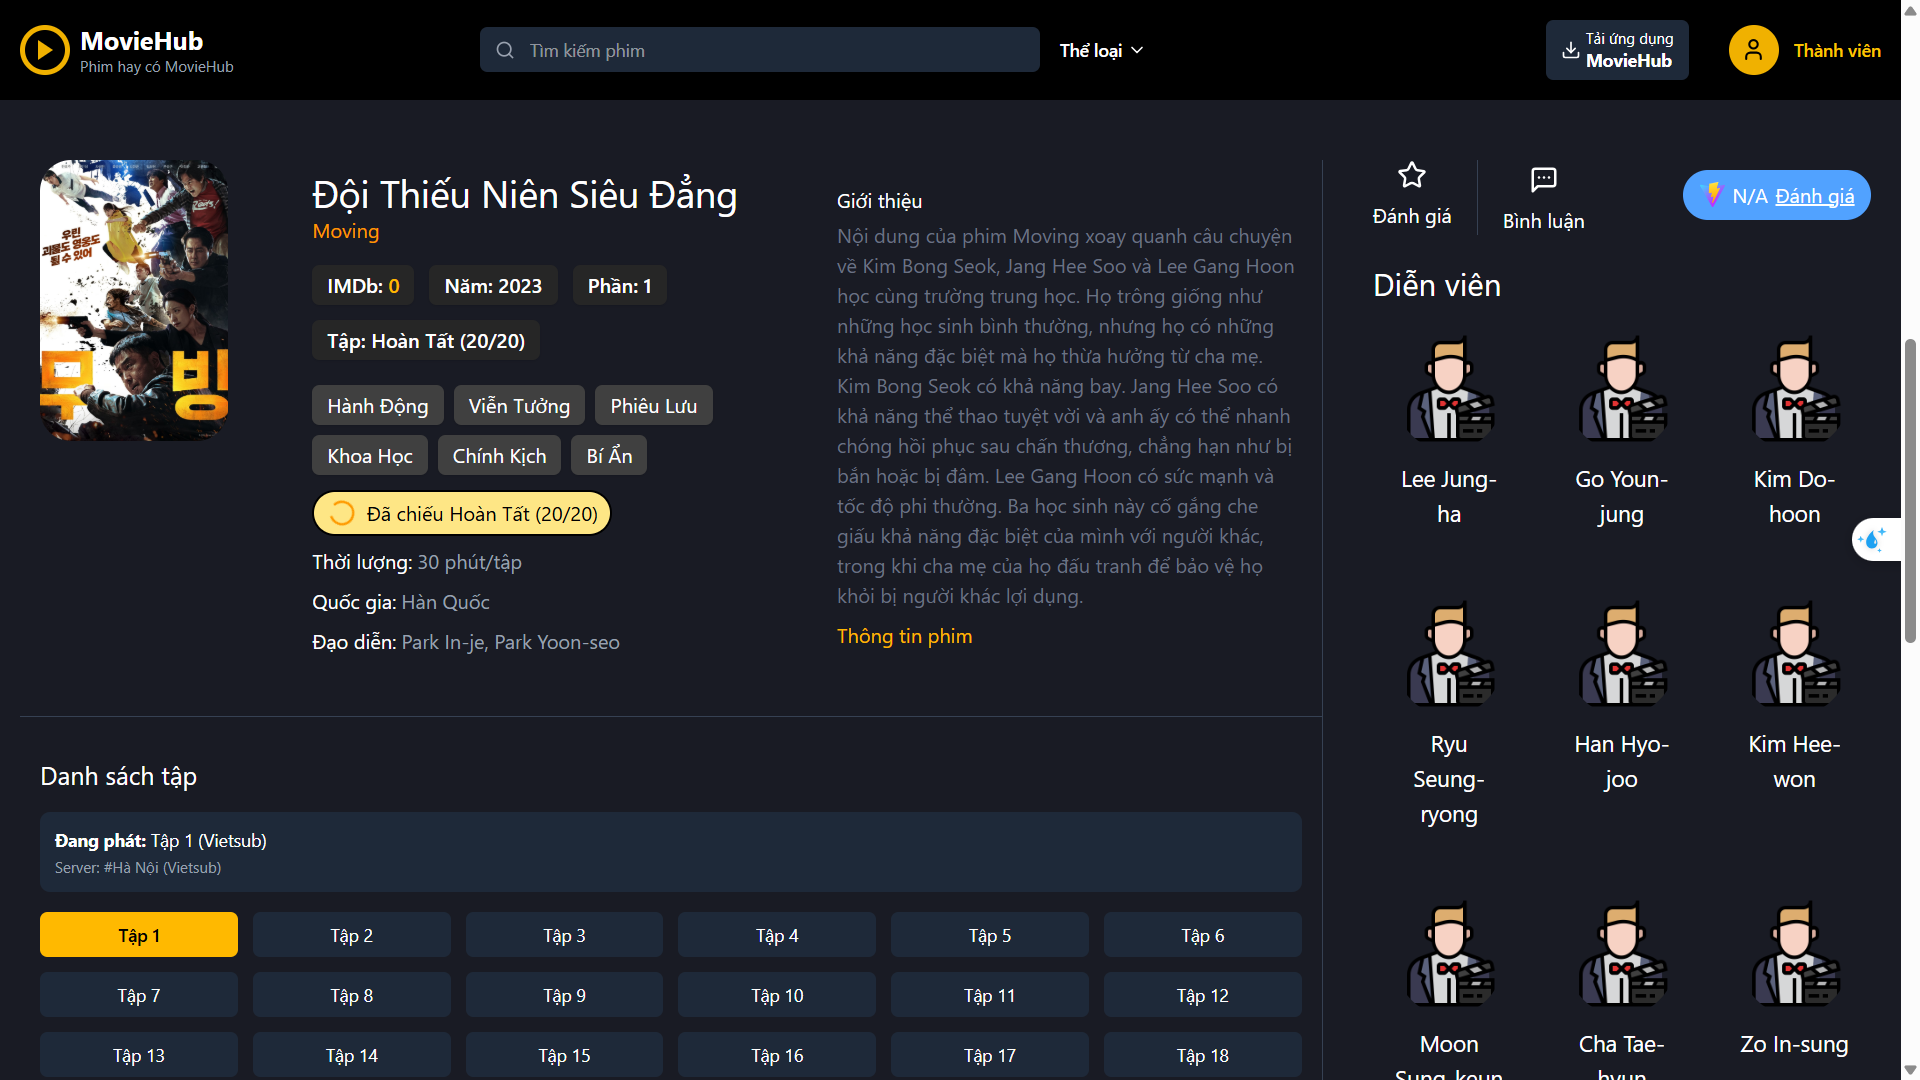Click the Moving movie poster thumbnail

click(134, 300)
